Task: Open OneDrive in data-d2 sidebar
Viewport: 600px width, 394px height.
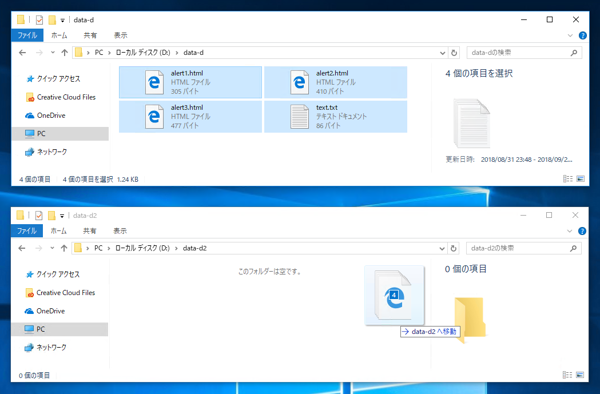Action: point(44,311)
